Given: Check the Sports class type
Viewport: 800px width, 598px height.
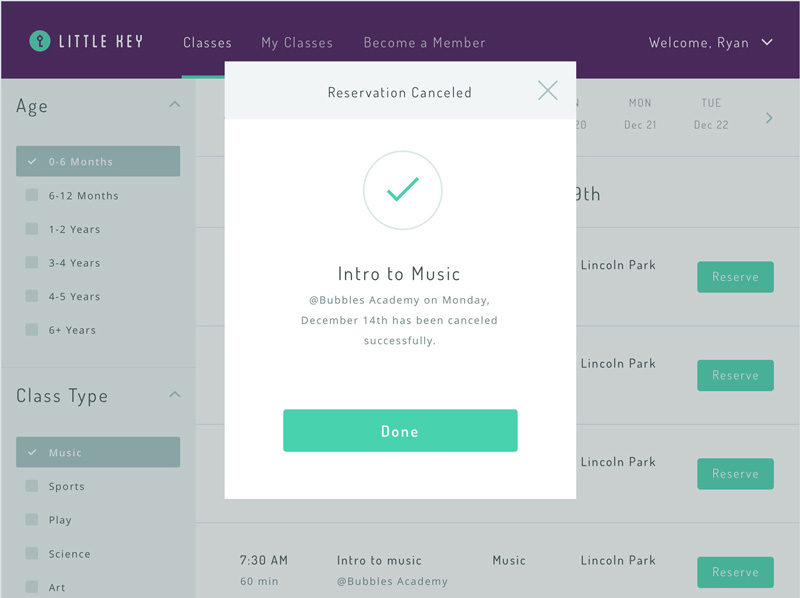Looking at the screenshot, I should click(x=32, y=486).
